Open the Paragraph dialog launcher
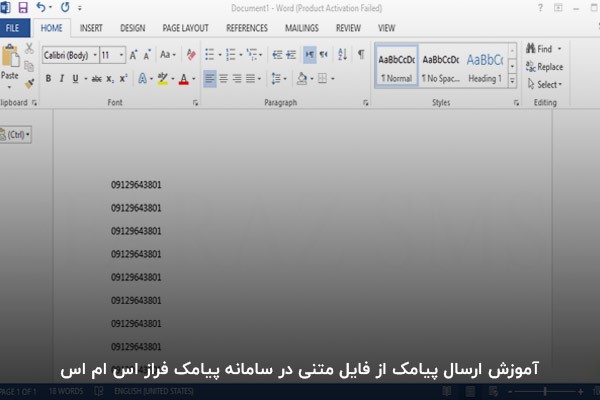 [366, 103]
